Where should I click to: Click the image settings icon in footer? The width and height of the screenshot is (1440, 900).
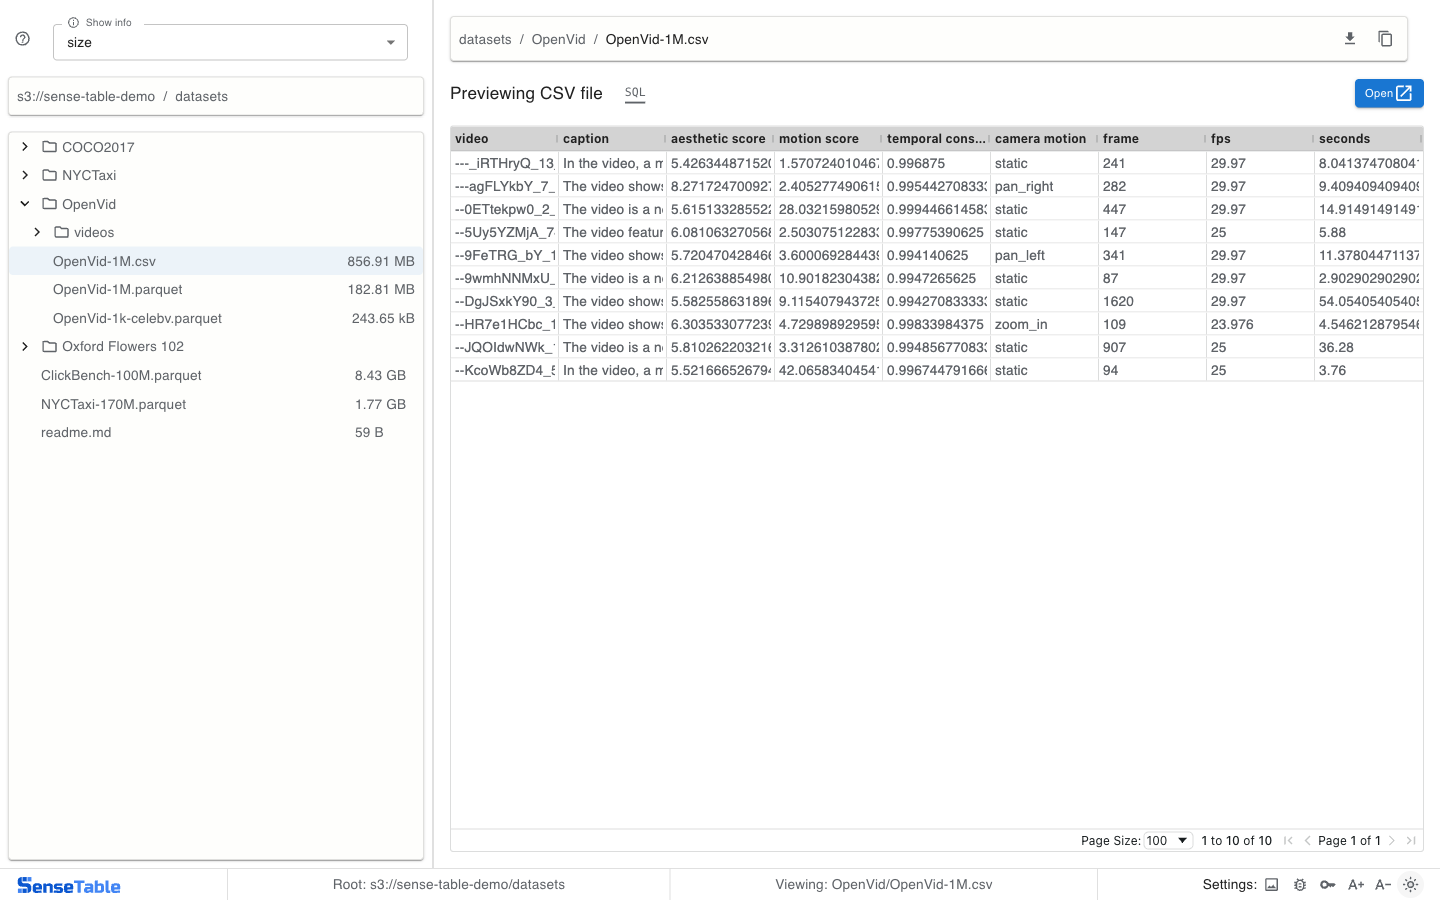(1272, 885)
